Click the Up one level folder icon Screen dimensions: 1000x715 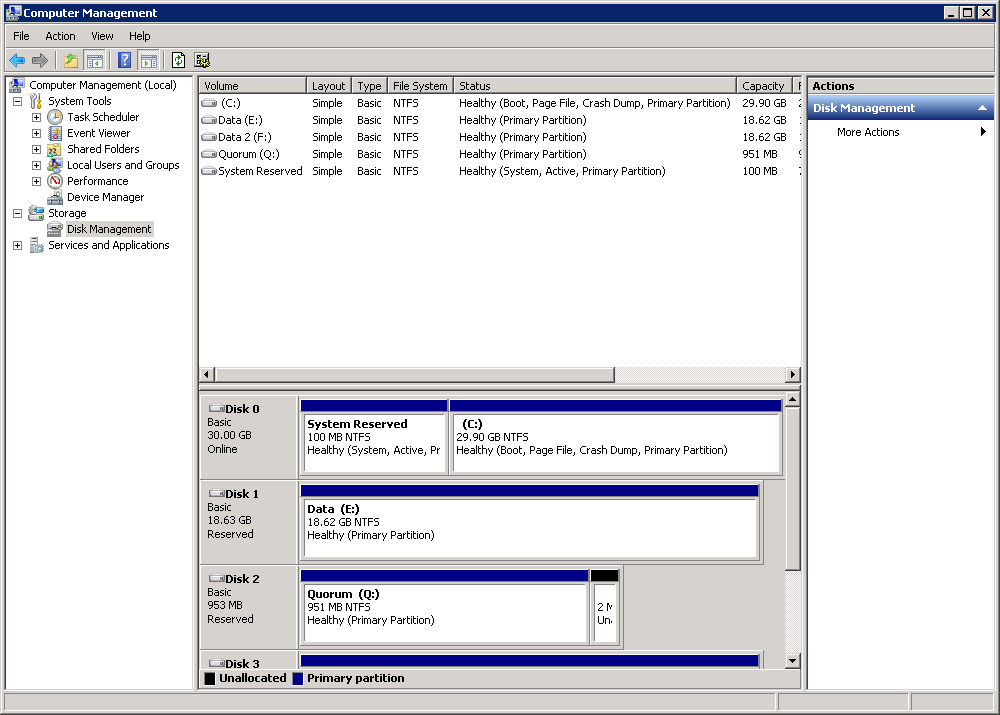tap(70, 60)
